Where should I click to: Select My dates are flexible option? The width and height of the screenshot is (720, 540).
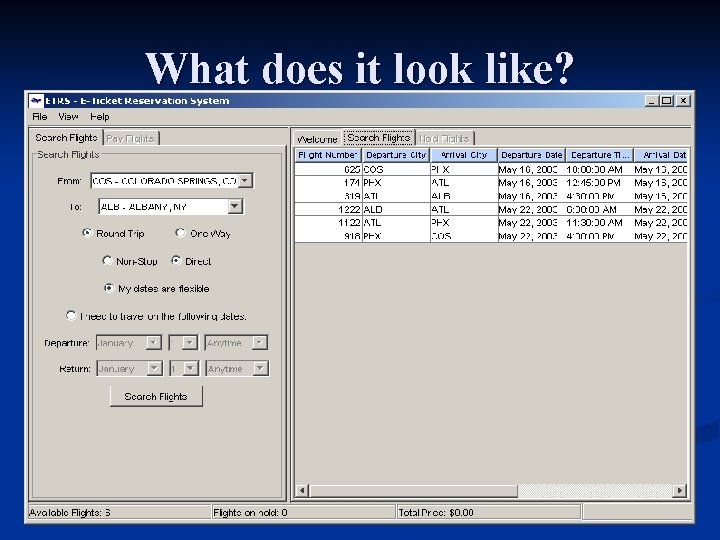tap(109, 288)
